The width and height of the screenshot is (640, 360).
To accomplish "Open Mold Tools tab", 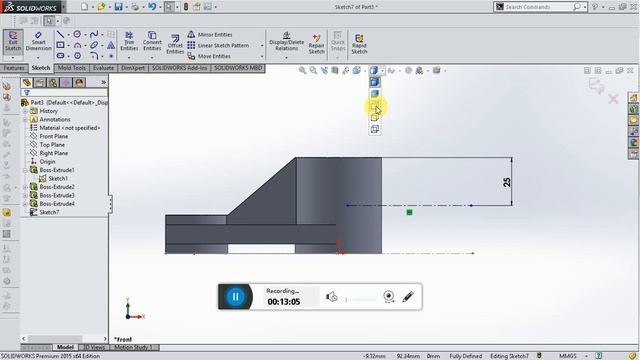I will pyautogui.click(x=71, y=68).
